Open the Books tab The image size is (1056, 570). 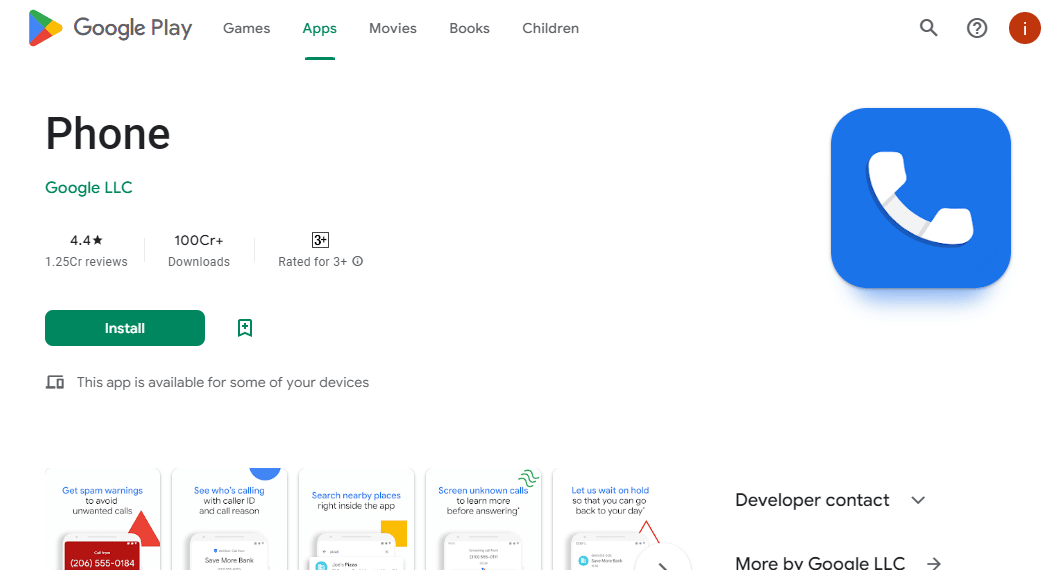(469, 28)
